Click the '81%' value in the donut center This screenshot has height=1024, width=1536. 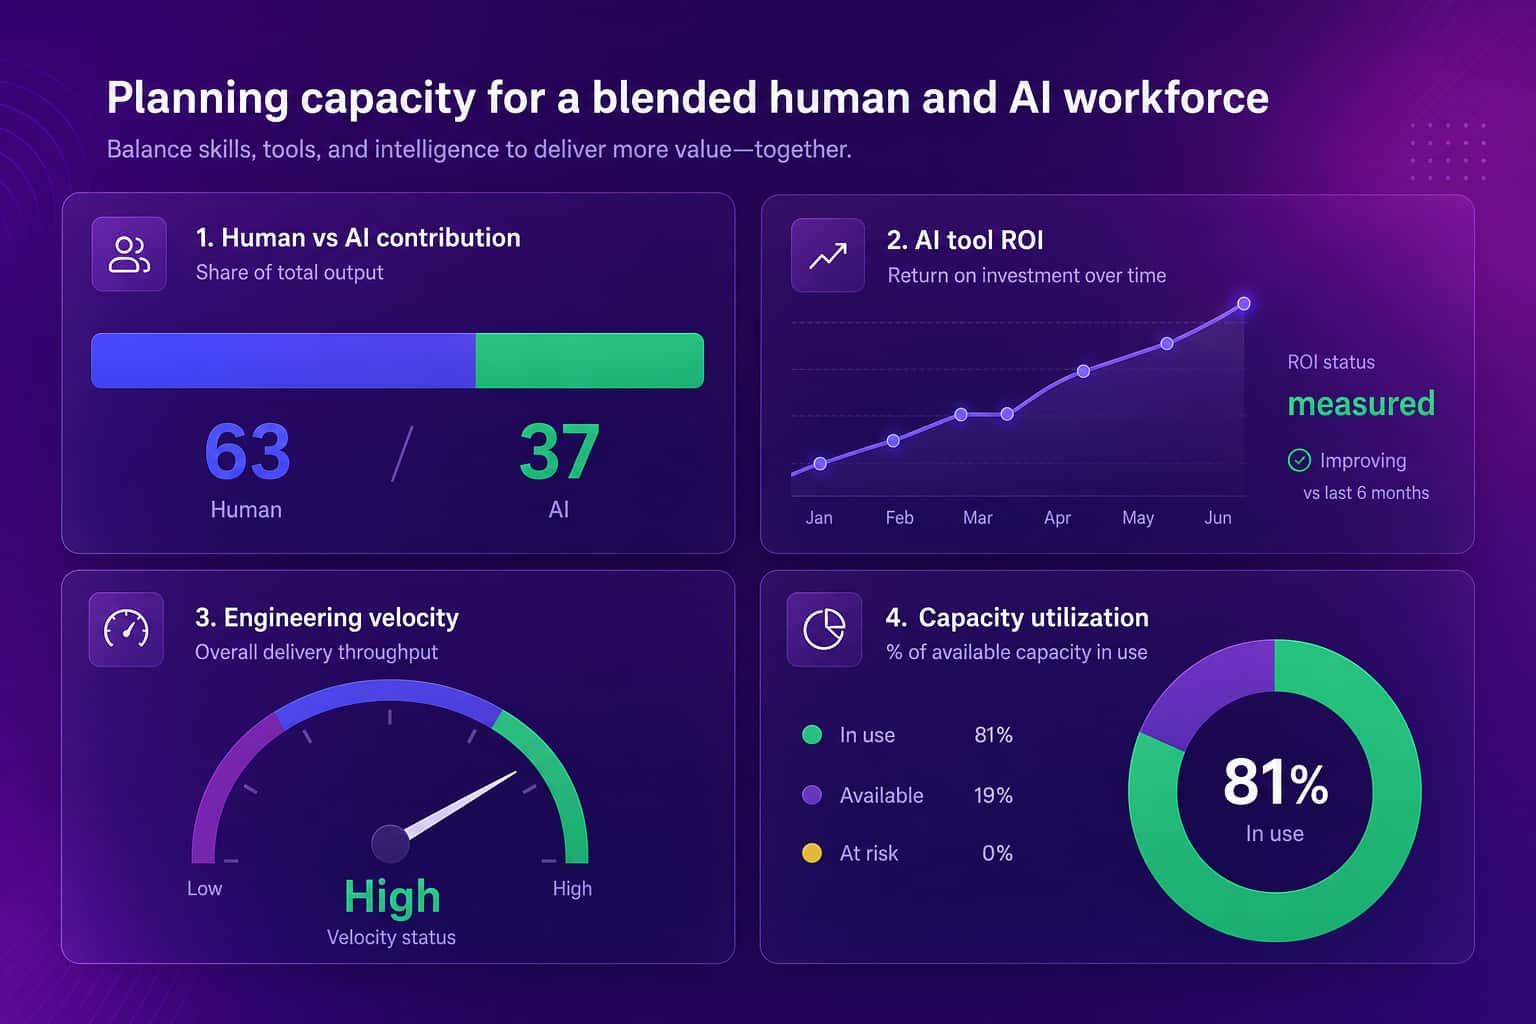pyautogui.click(x=1275, y=782)
